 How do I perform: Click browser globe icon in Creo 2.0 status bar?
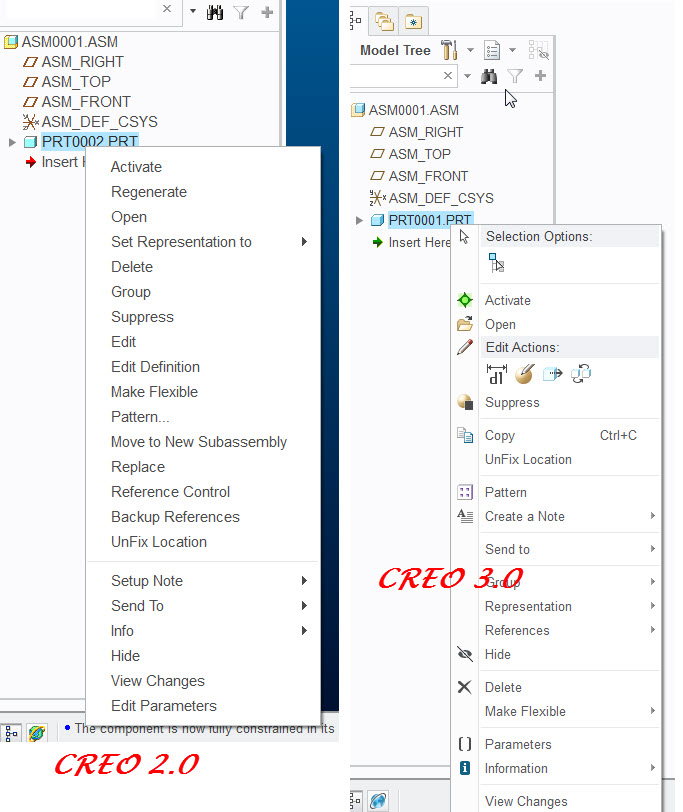tap(37, 733)
